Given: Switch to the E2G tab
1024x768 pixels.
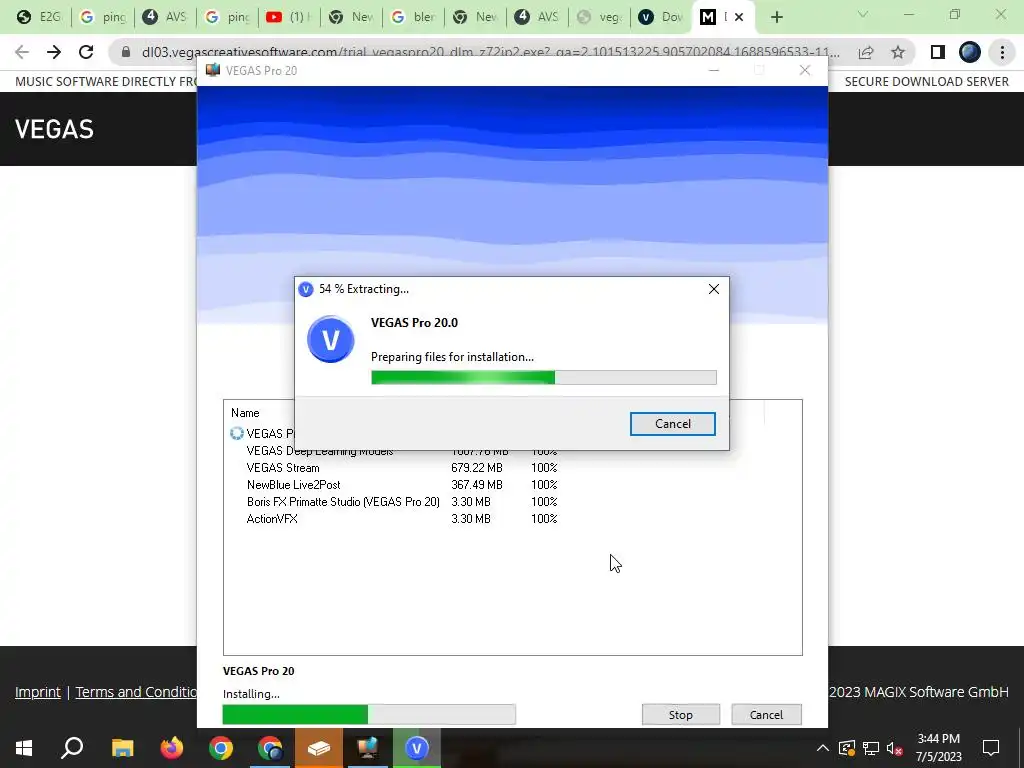Looking at the screenshot, I should point(39,17).
